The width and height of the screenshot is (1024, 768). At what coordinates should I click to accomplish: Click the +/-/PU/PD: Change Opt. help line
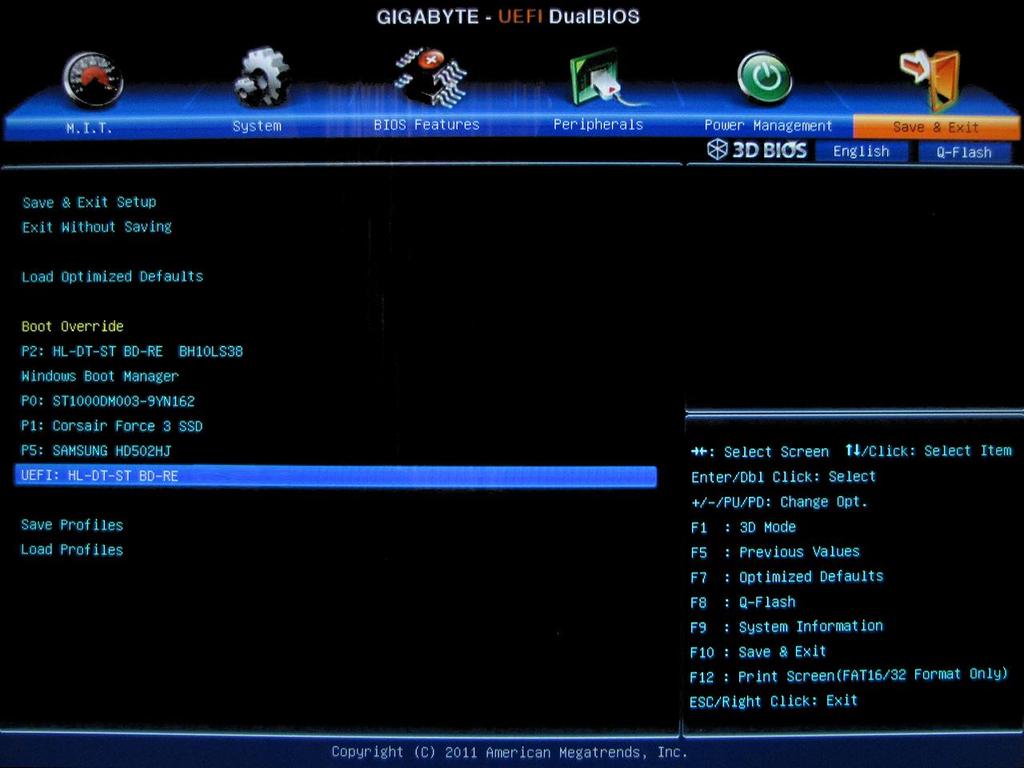click(779, 502)
